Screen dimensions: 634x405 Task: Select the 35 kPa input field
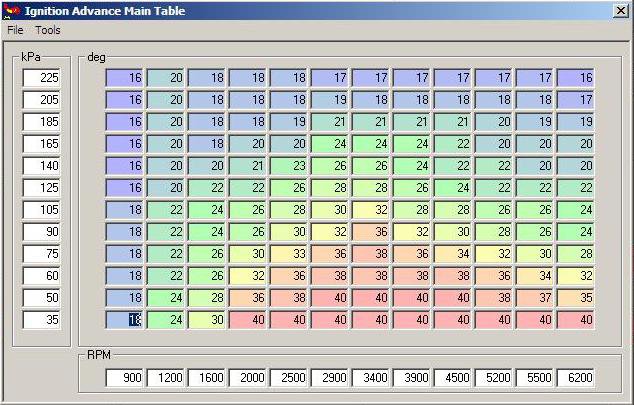coord(42,320)
